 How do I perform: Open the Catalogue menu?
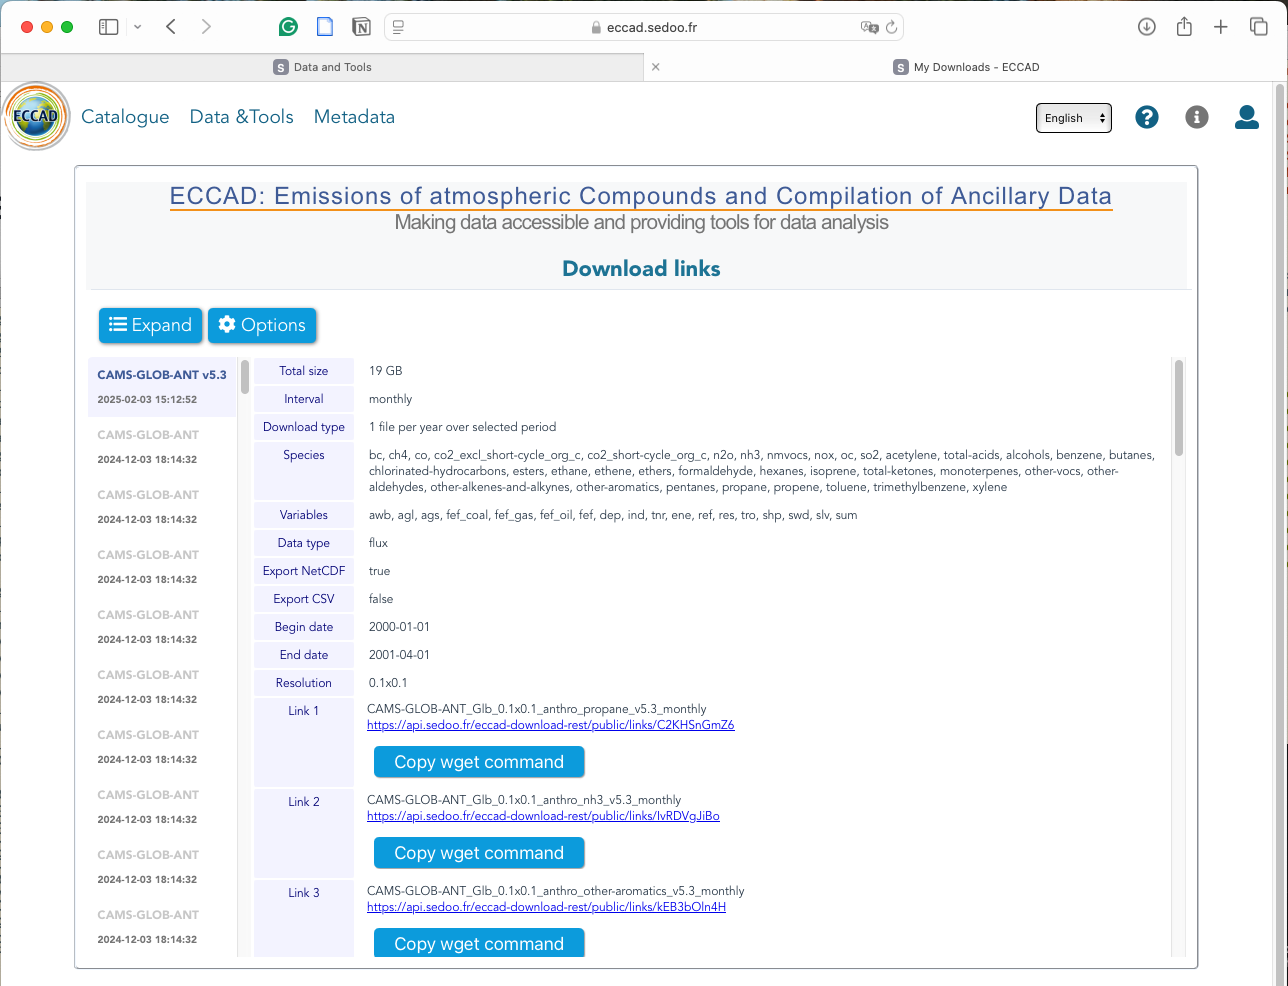tap(125, 117)
